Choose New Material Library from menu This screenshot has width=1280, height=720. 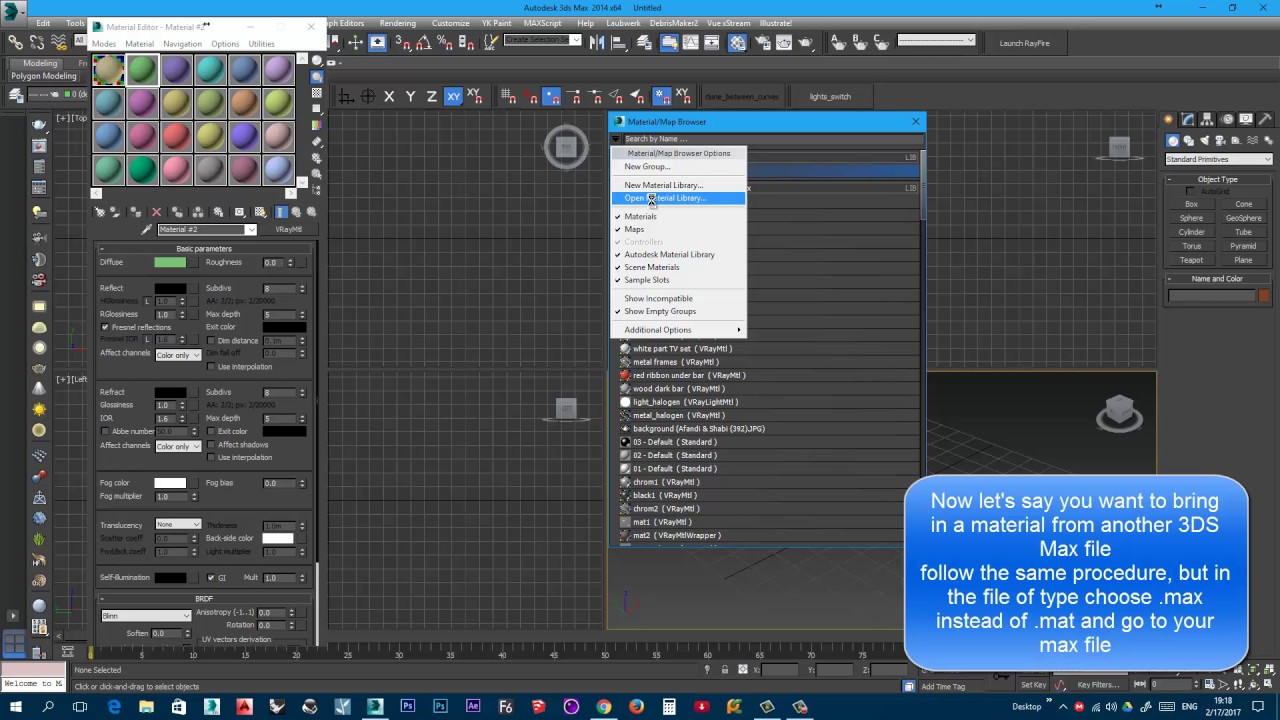pyautogui.click(x=678, y=185)
